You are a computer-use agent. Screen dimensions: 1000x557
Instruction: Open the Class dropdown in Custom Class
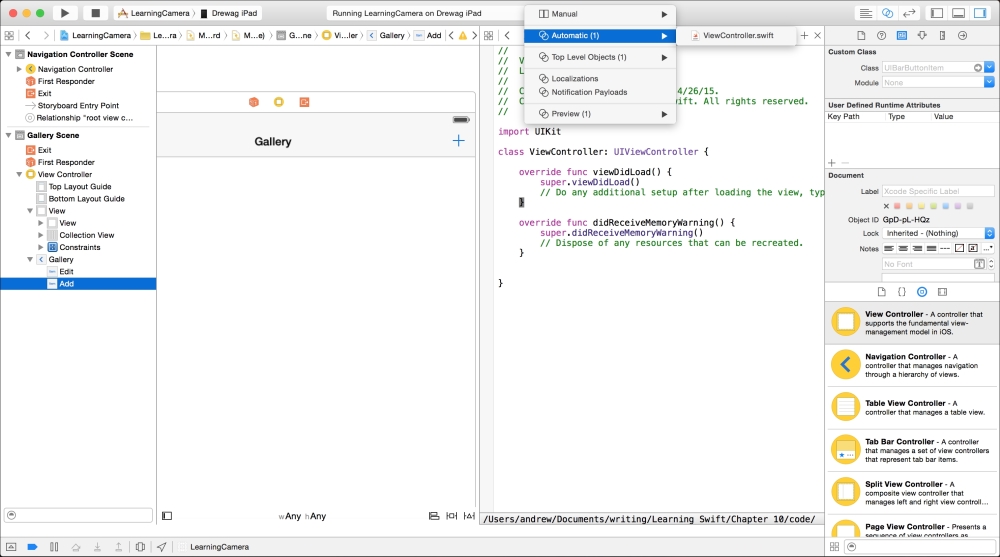coord(989,68)
